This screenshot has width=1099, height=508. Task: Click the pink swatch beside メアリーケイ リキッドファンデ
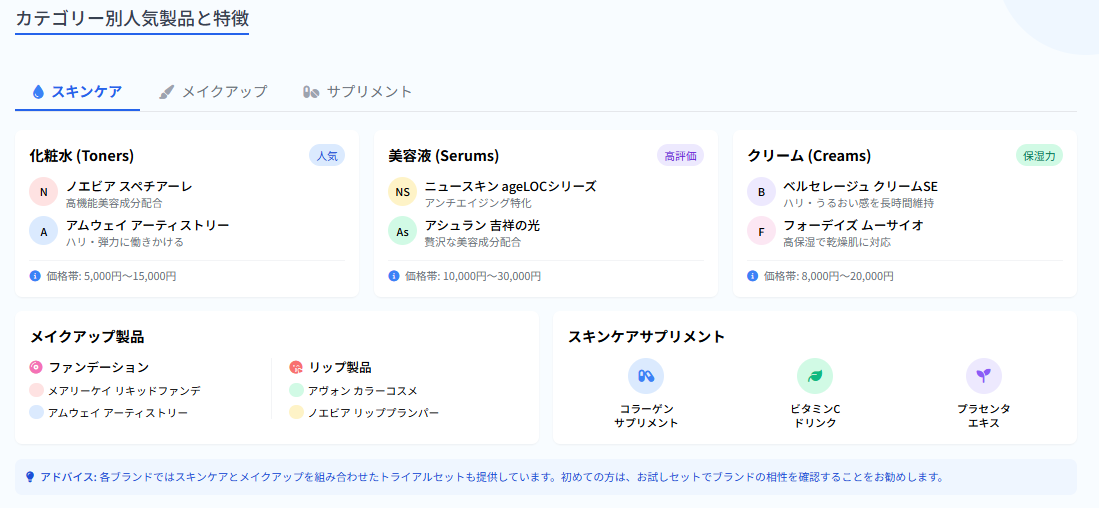36,390
